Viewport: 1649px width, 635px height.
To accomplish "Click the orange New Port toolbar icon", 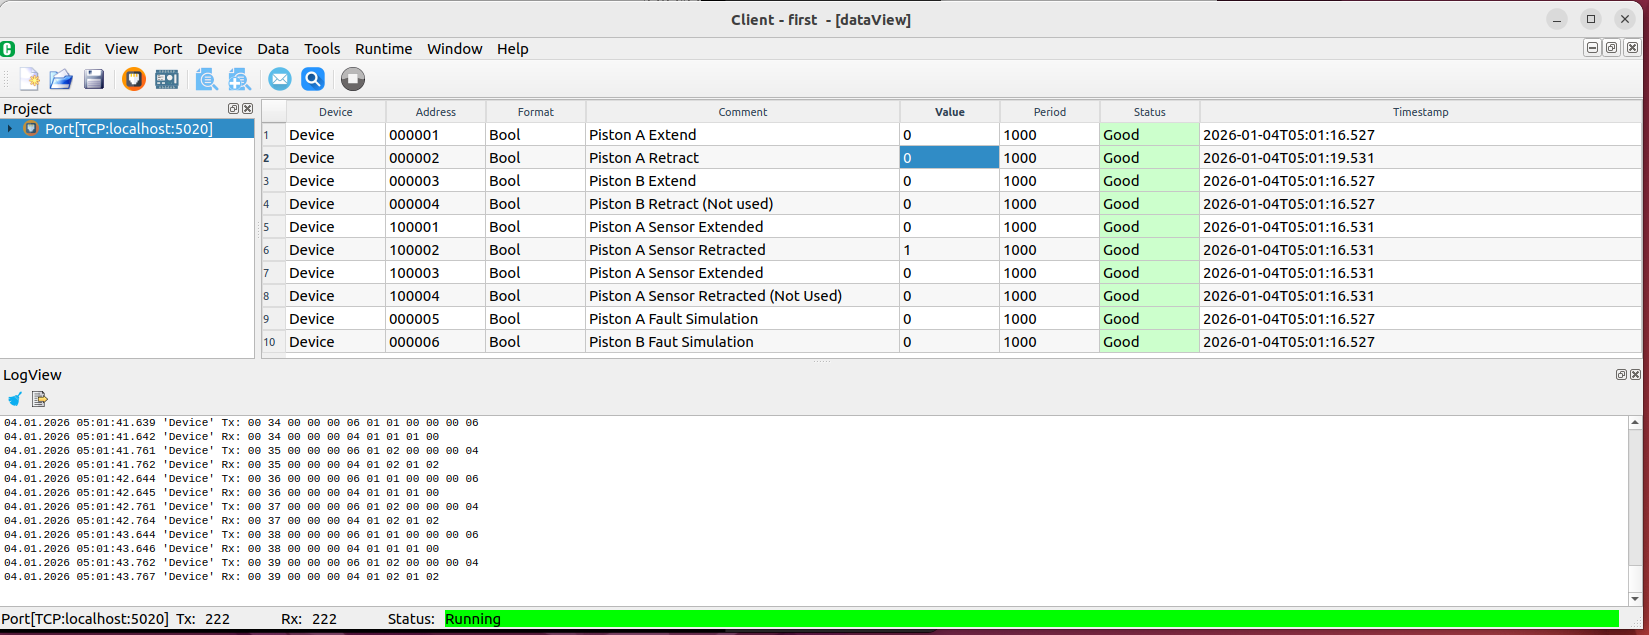I will (134, 79).
